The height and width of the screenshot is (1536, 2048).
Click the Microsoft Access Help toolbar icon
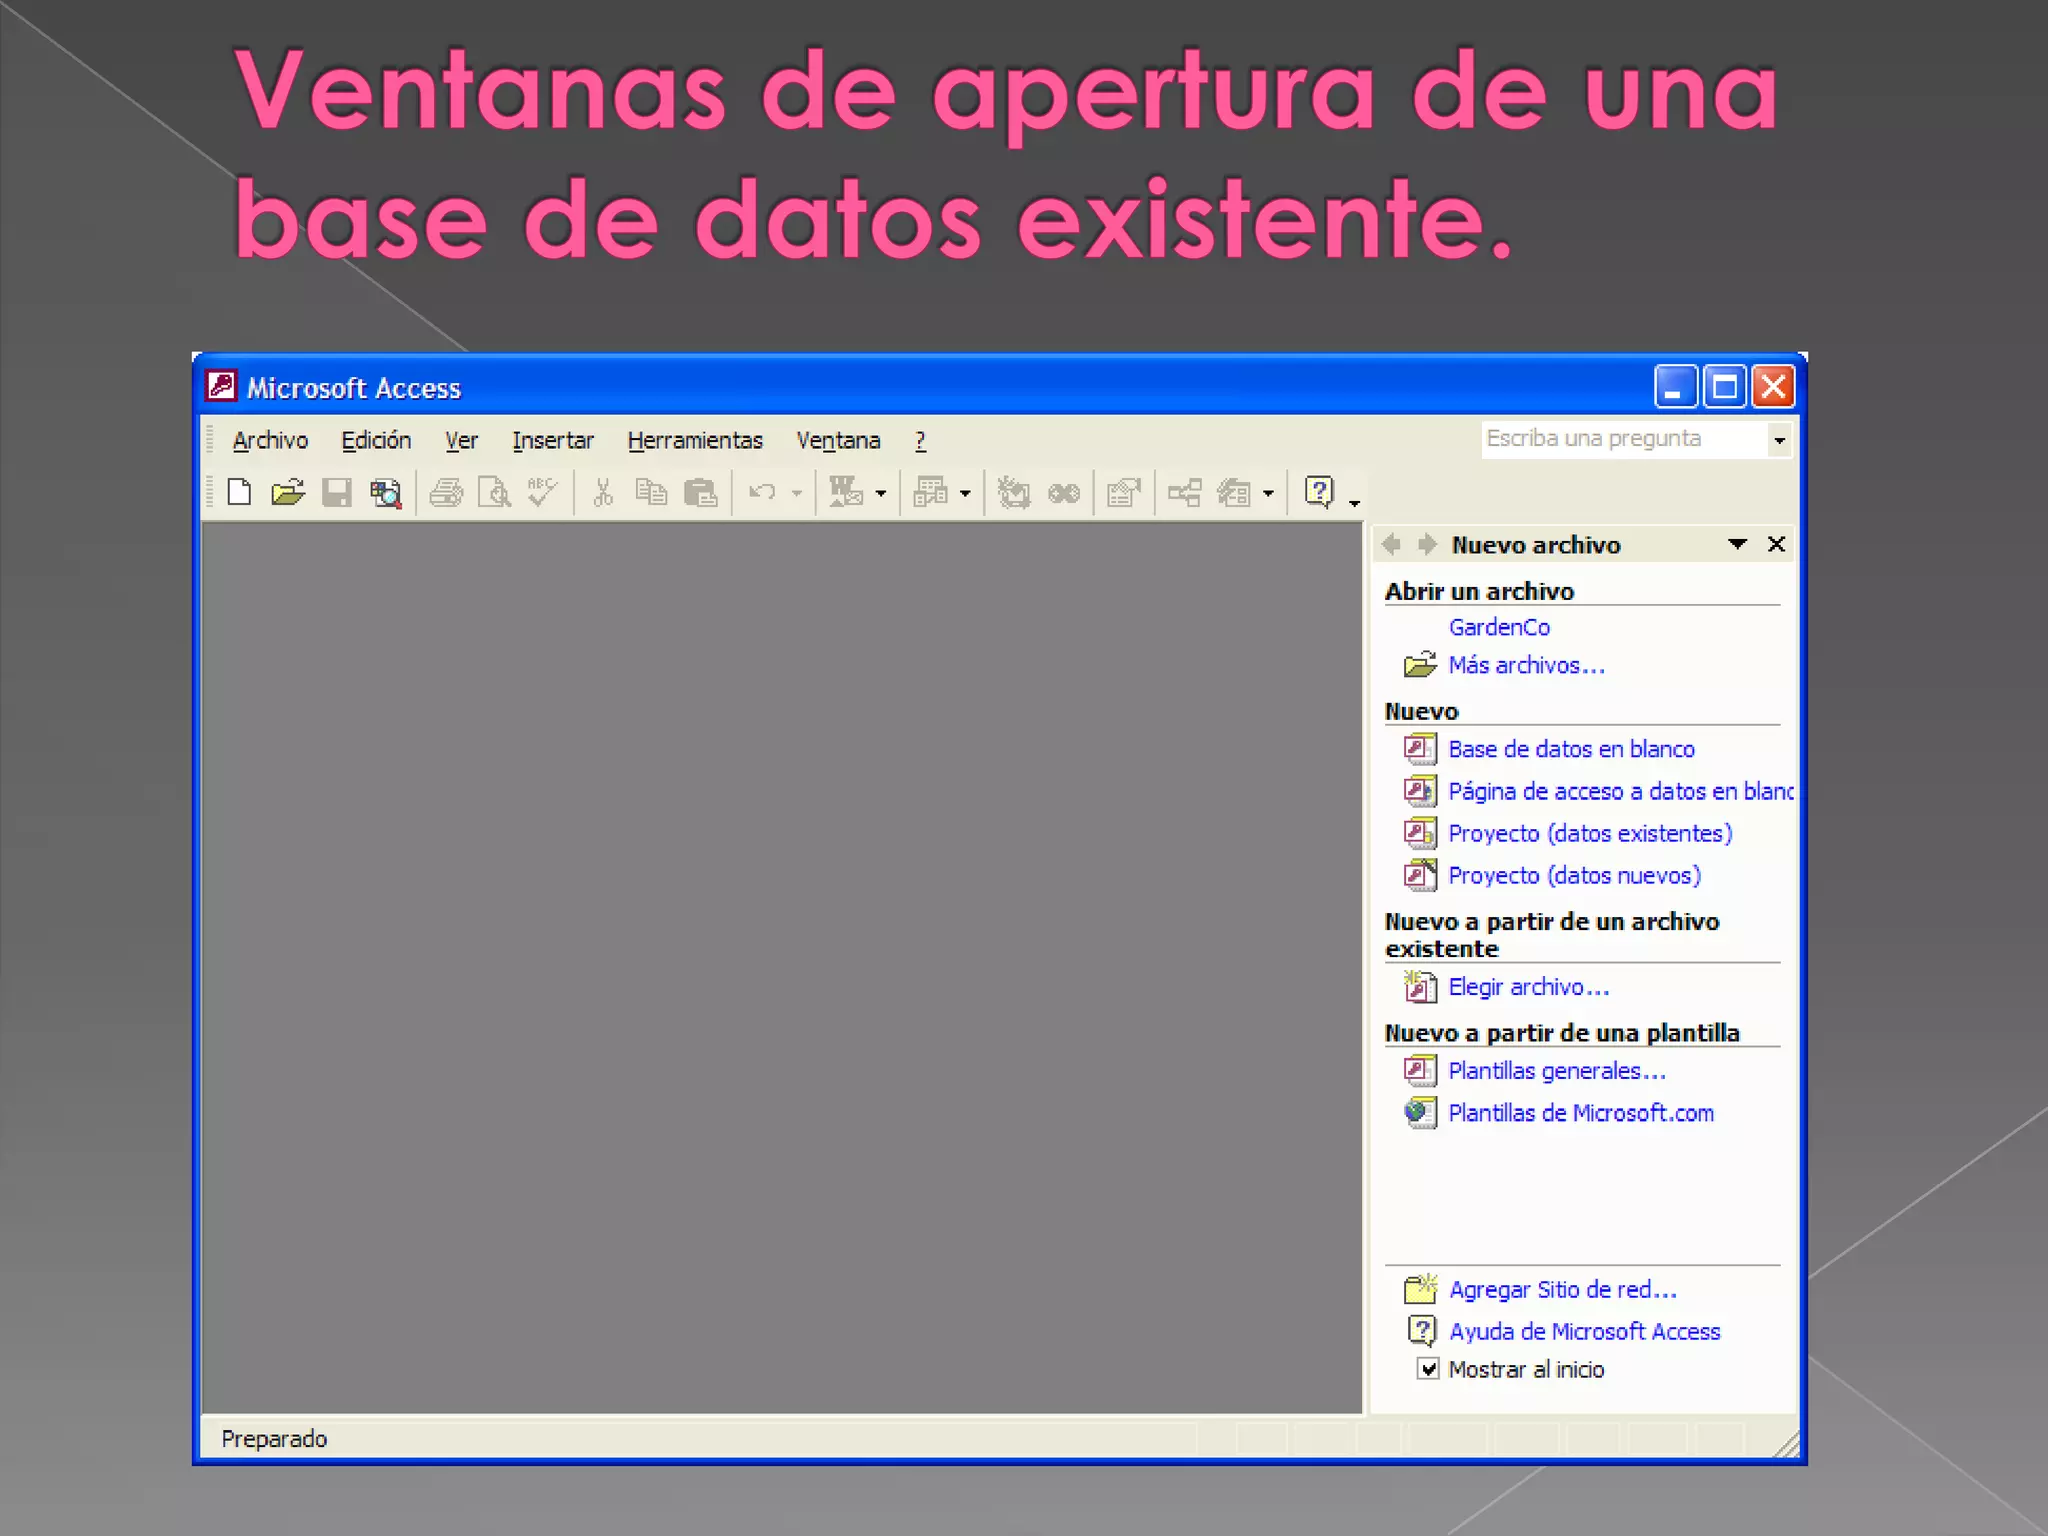(1320, 493)
